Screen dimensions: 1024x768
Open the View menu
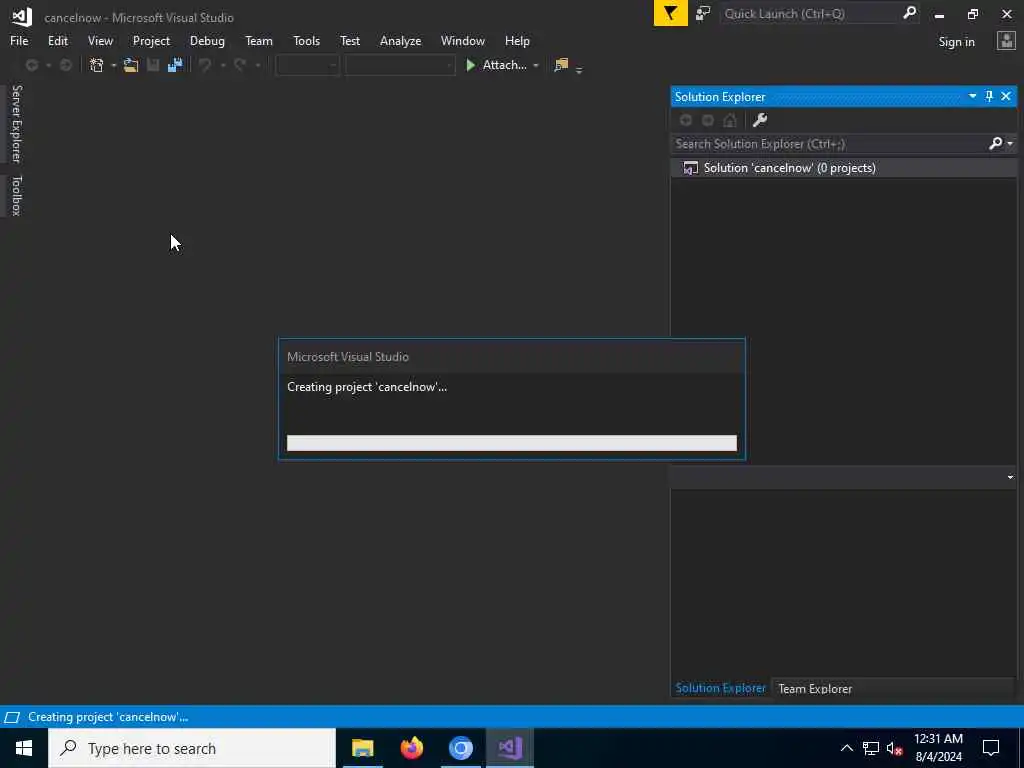pos(100,40)
